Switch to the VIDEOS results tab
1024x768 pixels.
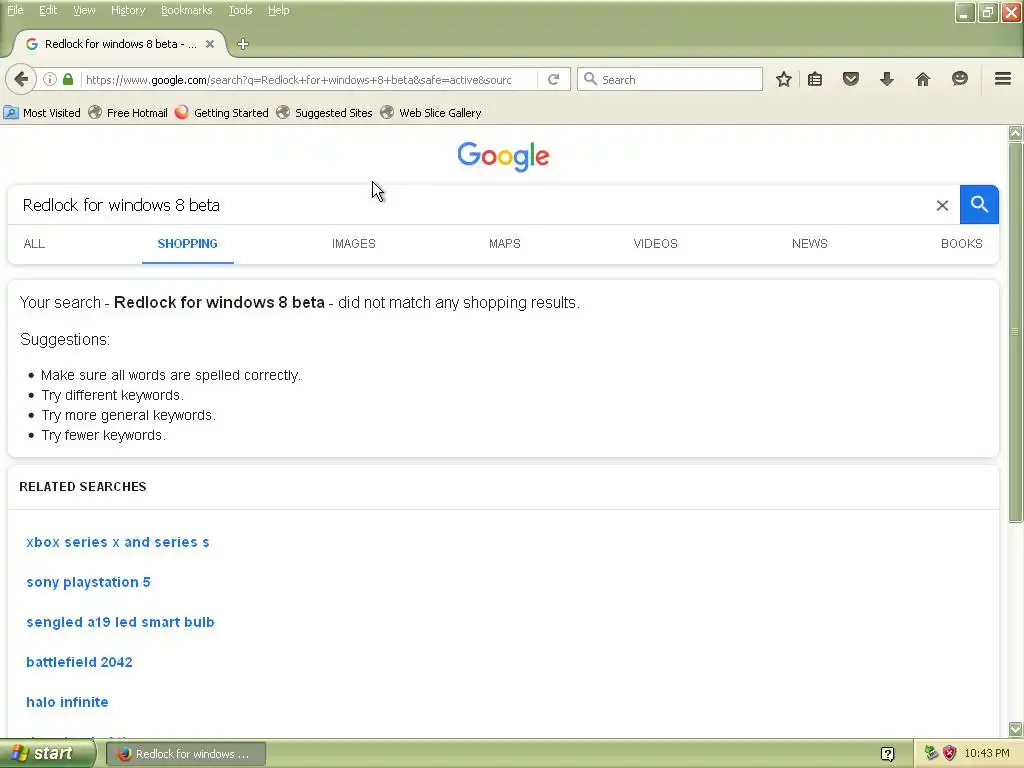point(655,244)
